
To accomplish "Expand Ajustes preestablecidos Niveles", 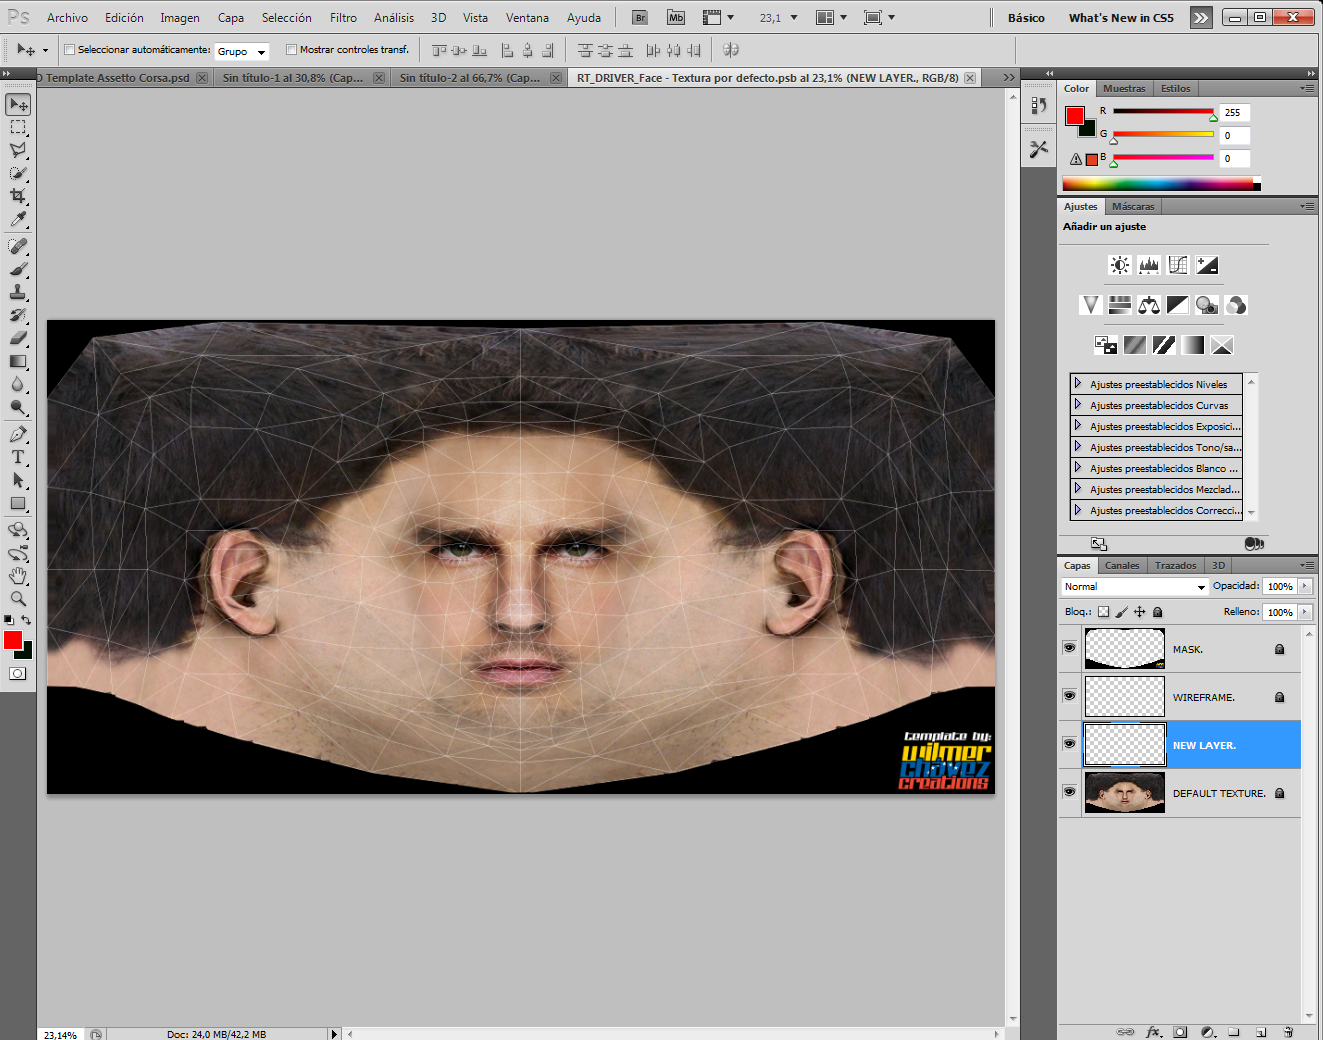I will 1077,383.
